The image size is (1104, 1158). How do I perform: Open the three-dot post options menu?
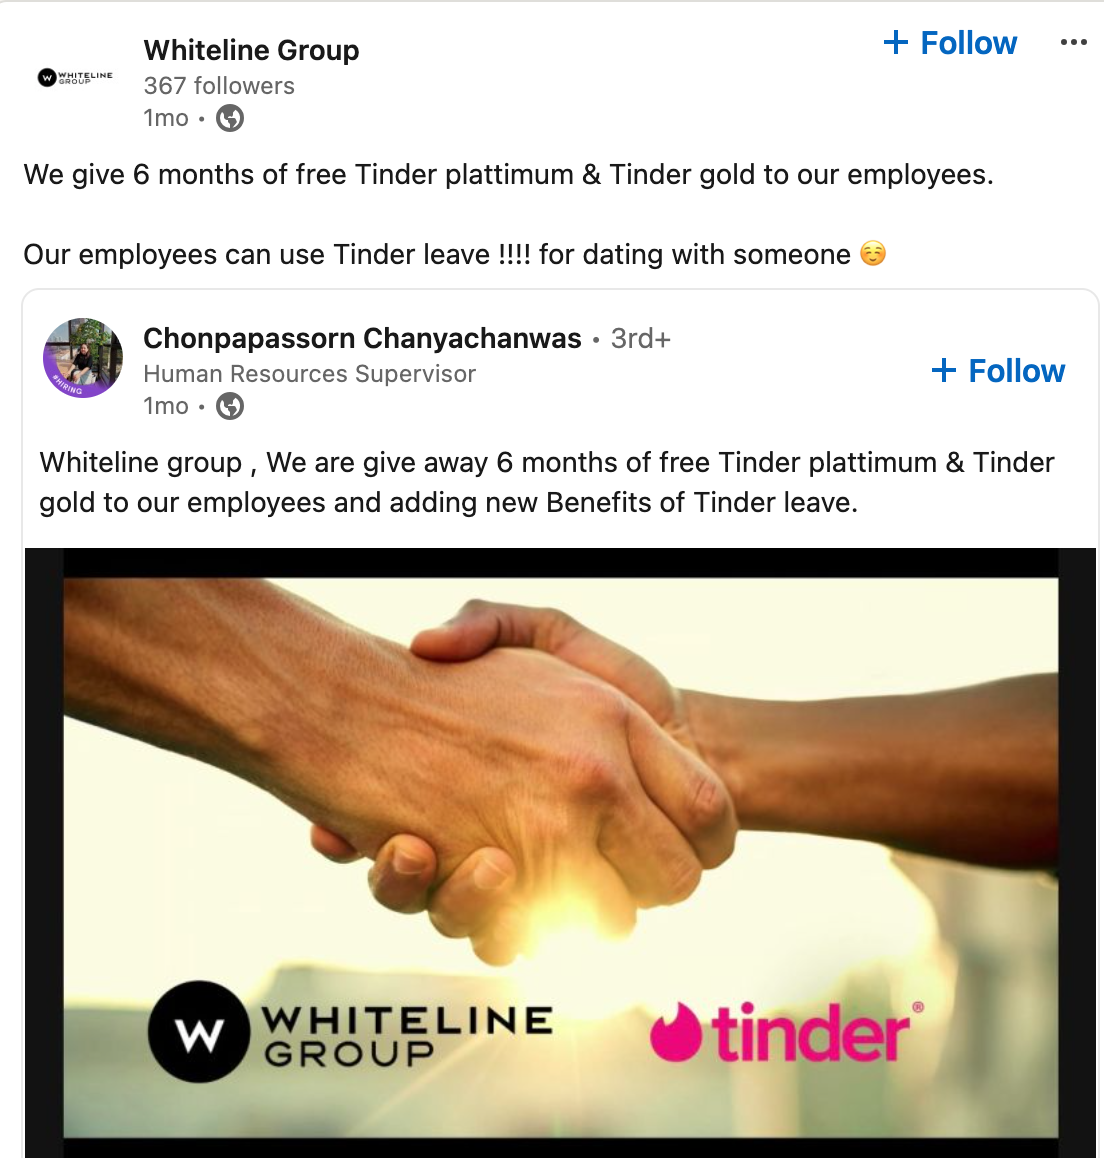click(1073, 43)
